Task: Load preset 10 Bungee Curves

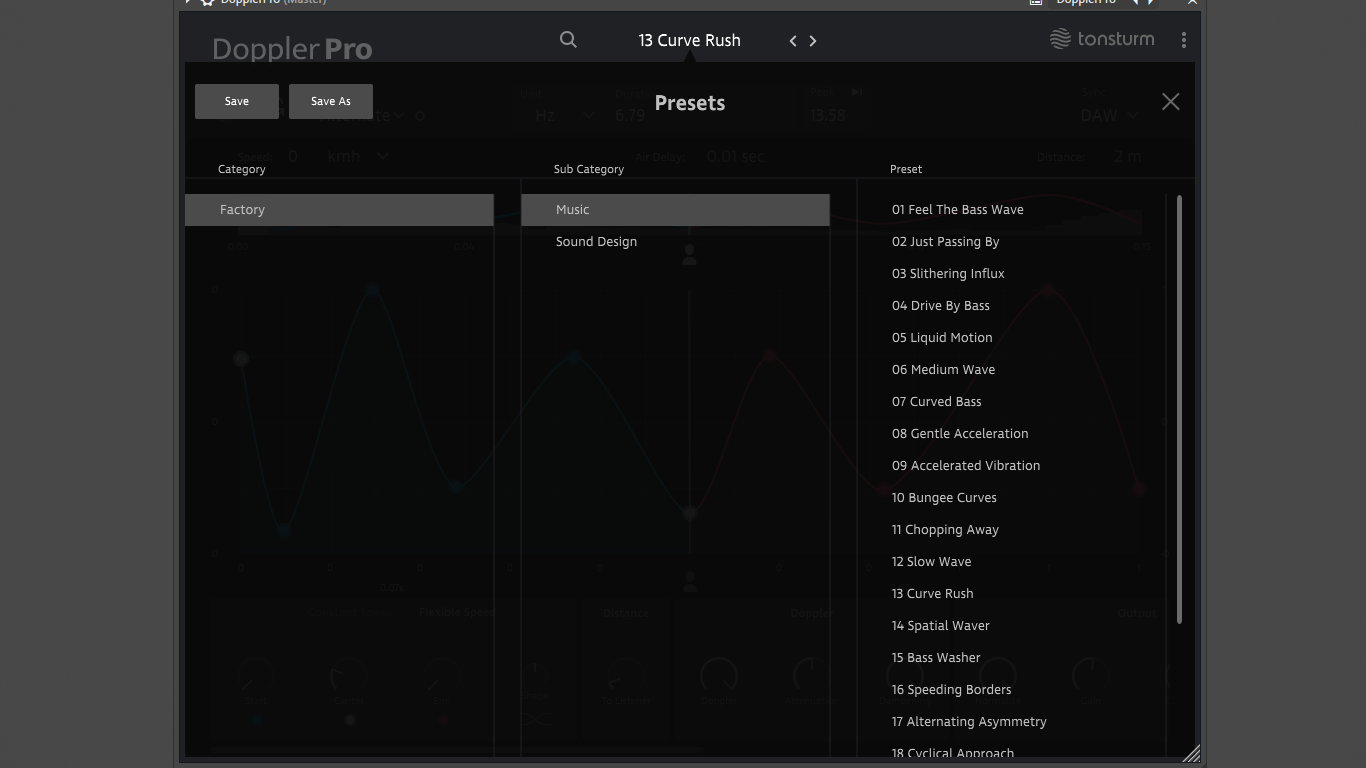Action: point(944,498)
